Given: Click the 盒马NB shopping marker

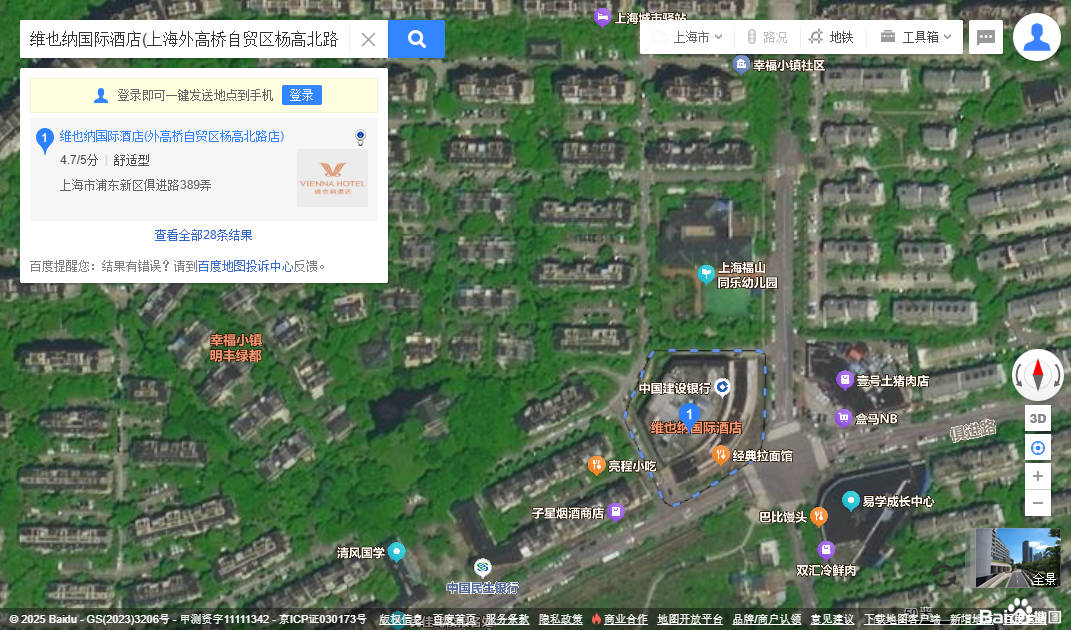Looking at the screenshot, I should 844,418.
